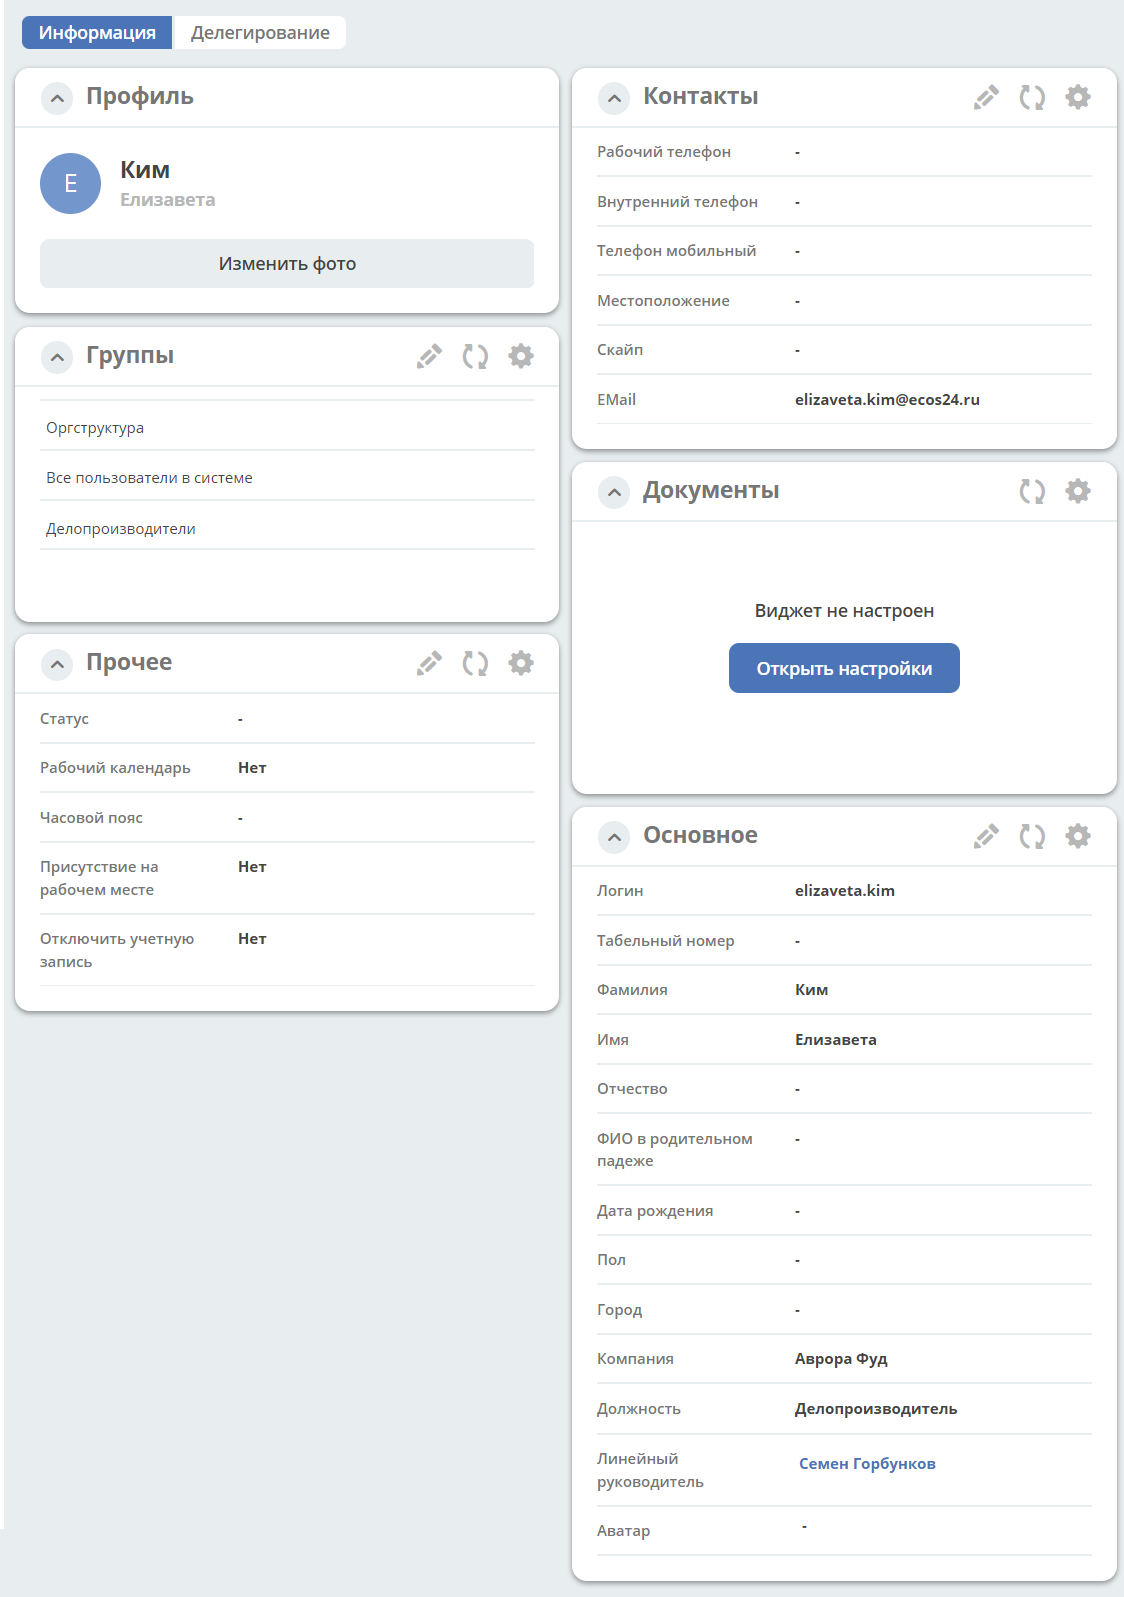Collapse the Группы panel

click(x=57, y=357)
